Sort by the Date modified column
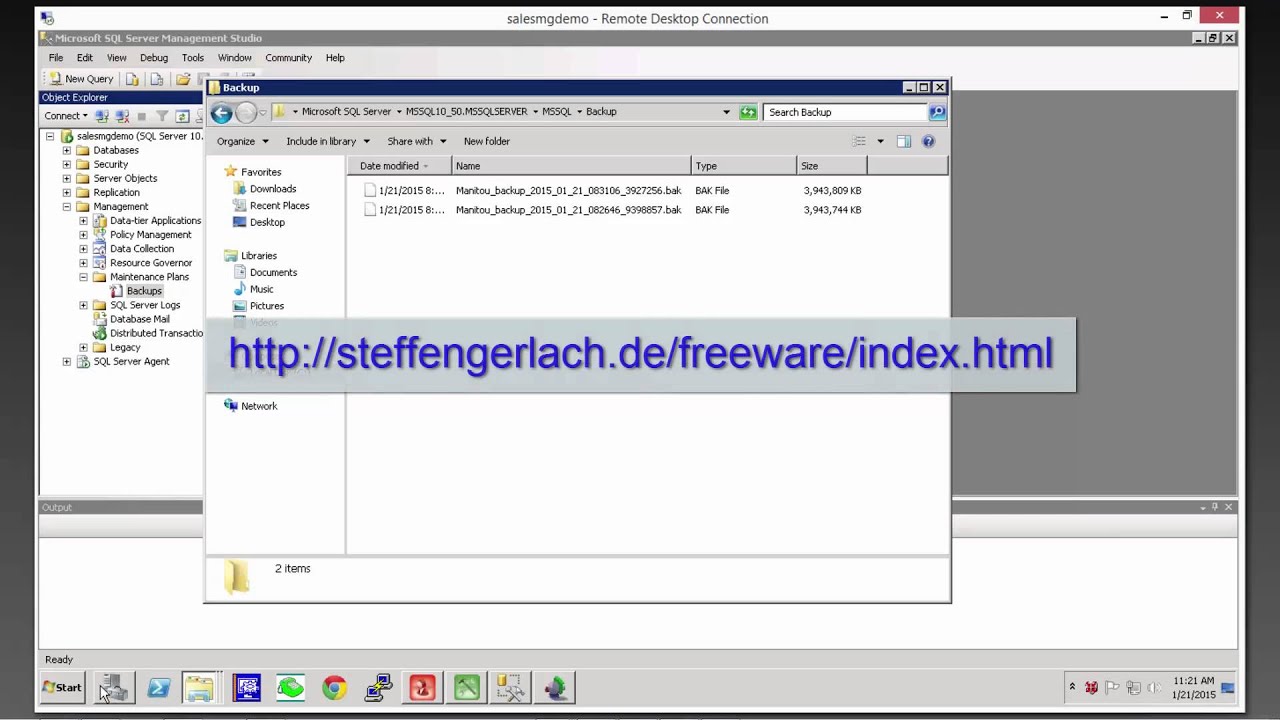Viewport: 1280px width, 720px height. [x=400, y=166]
